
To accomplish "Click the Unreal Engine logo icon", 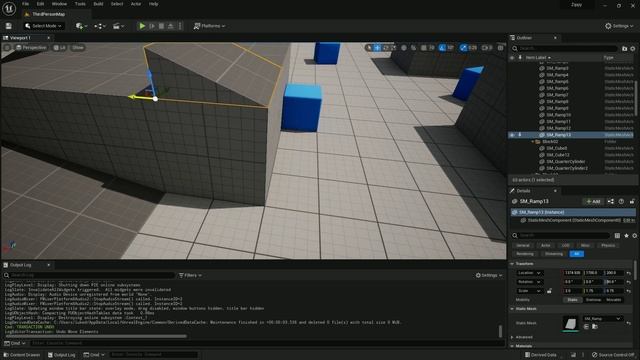I will tap(9, 8).
